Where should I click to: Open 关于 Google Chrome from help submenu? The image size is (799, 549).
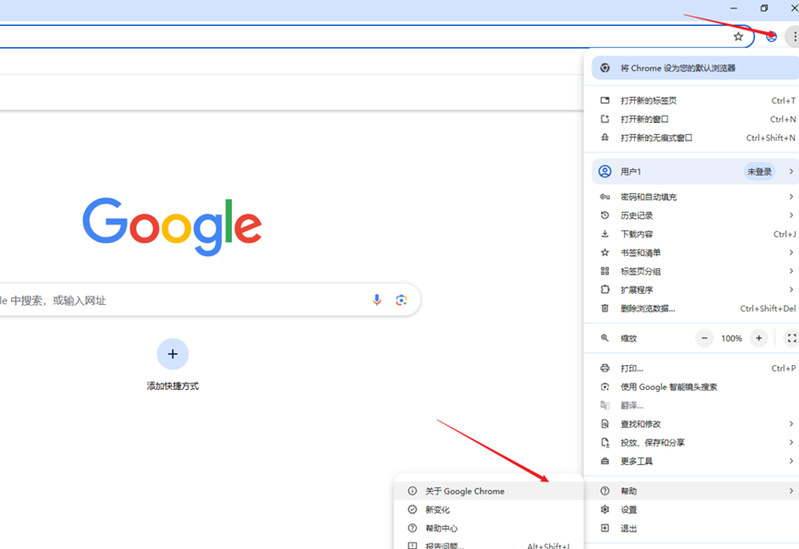coord(464,491)
